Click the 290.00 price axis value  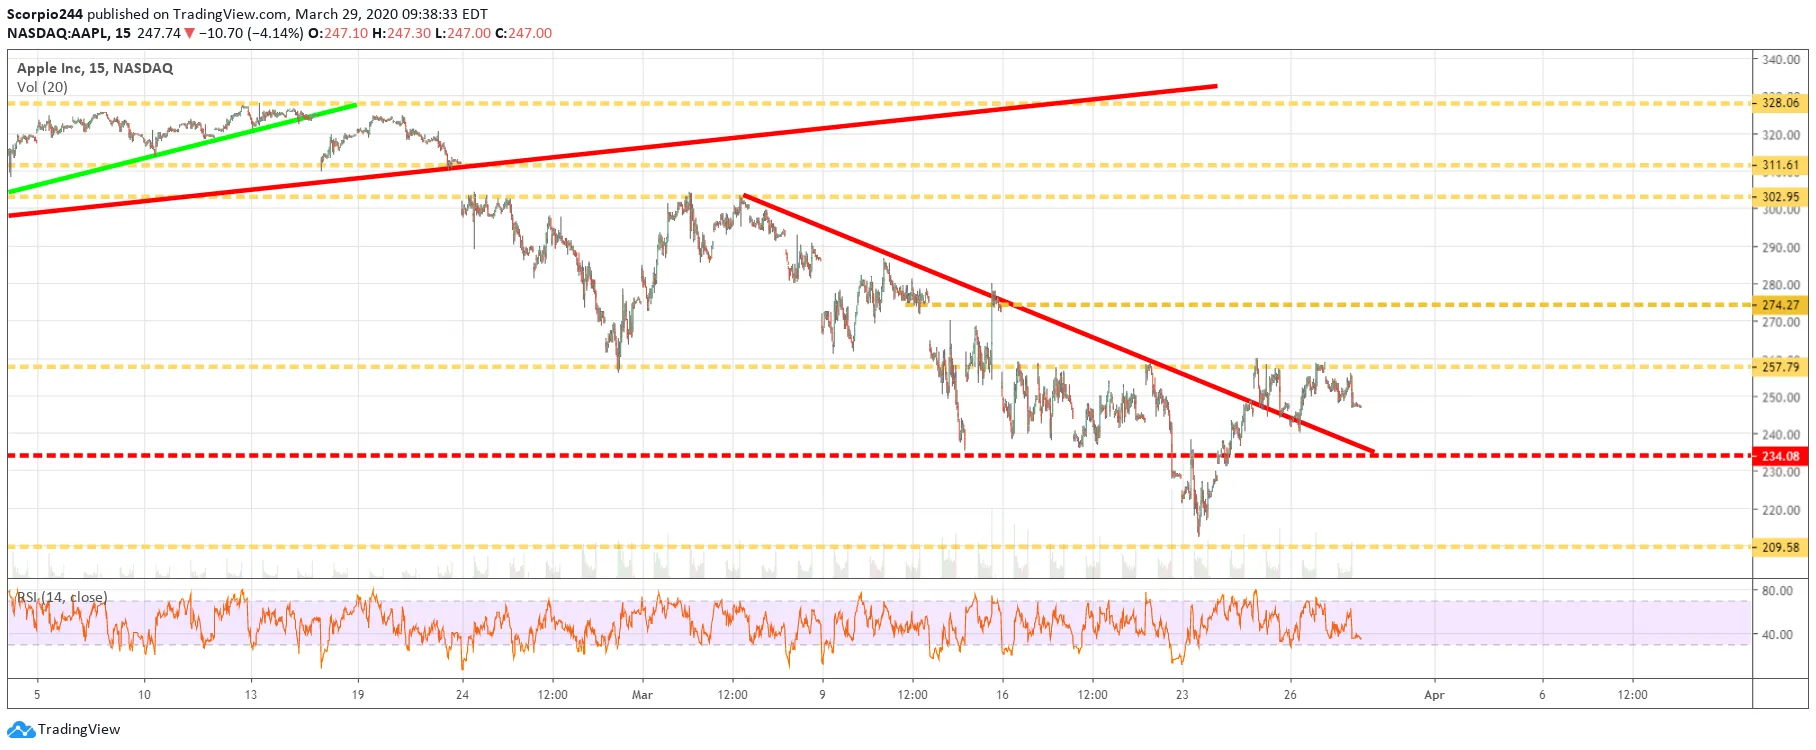click(1781, 247)
